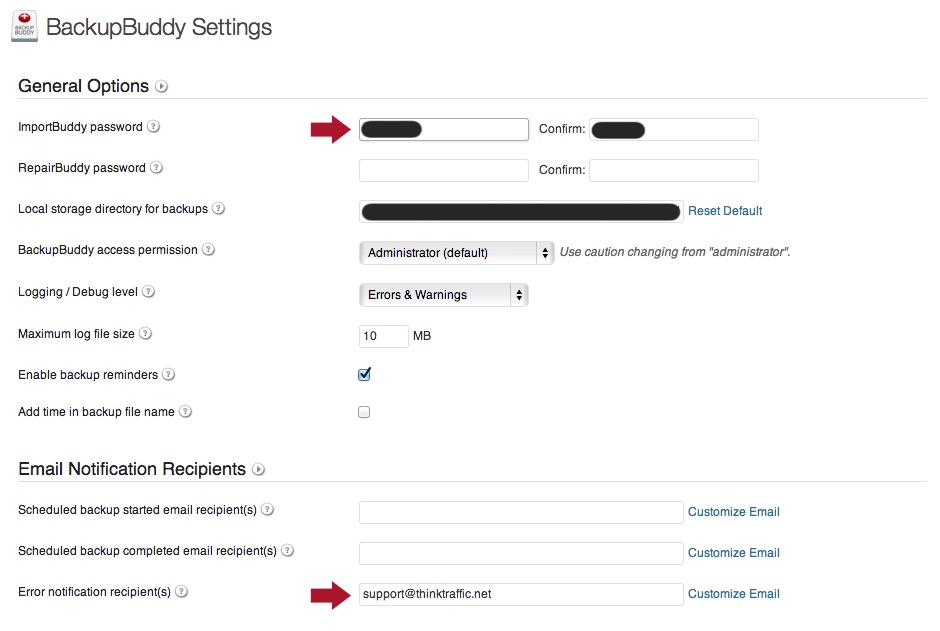
Task: Disable the Enable backup reminders checkbox
Action: pyautogui.click(x=364, y=375)
